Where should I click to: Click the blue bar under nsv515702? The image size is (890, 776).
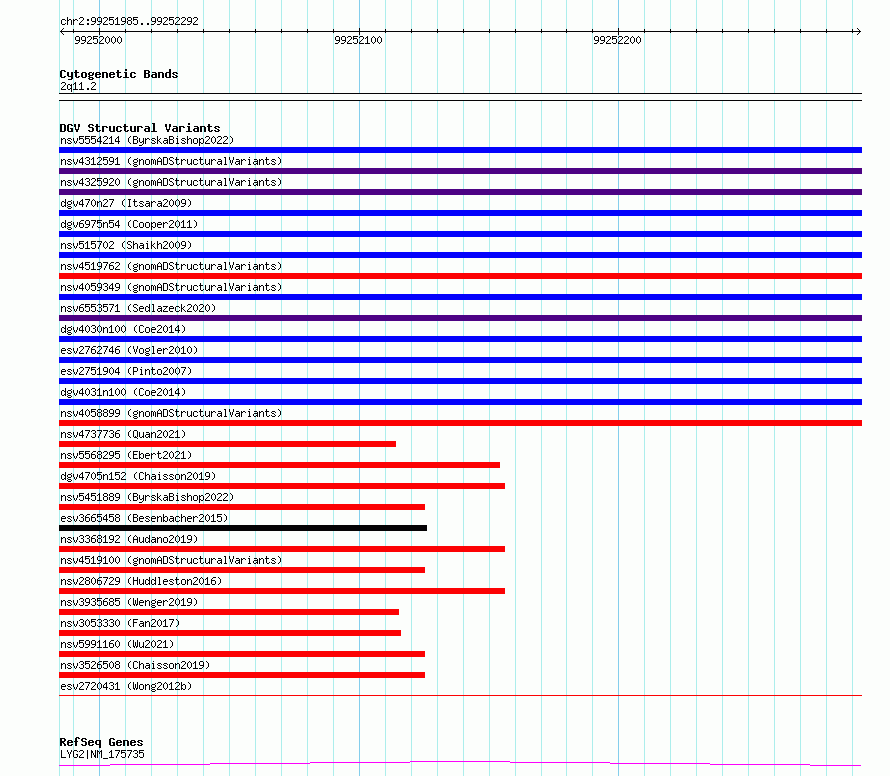click(x=460, y=255)
